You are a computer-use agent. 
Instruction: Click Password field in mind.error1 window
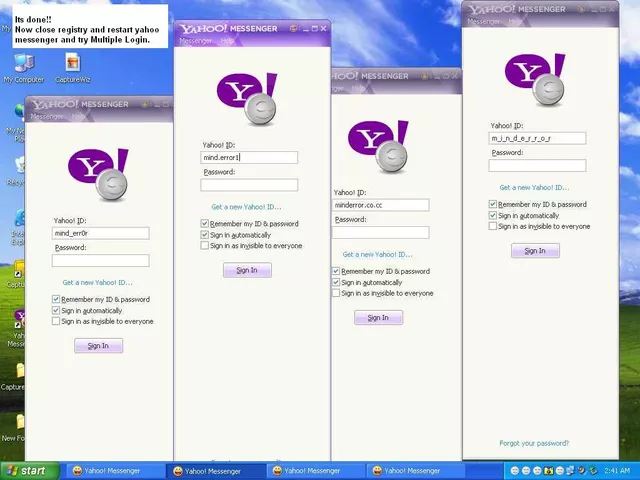tap(249, 185)
